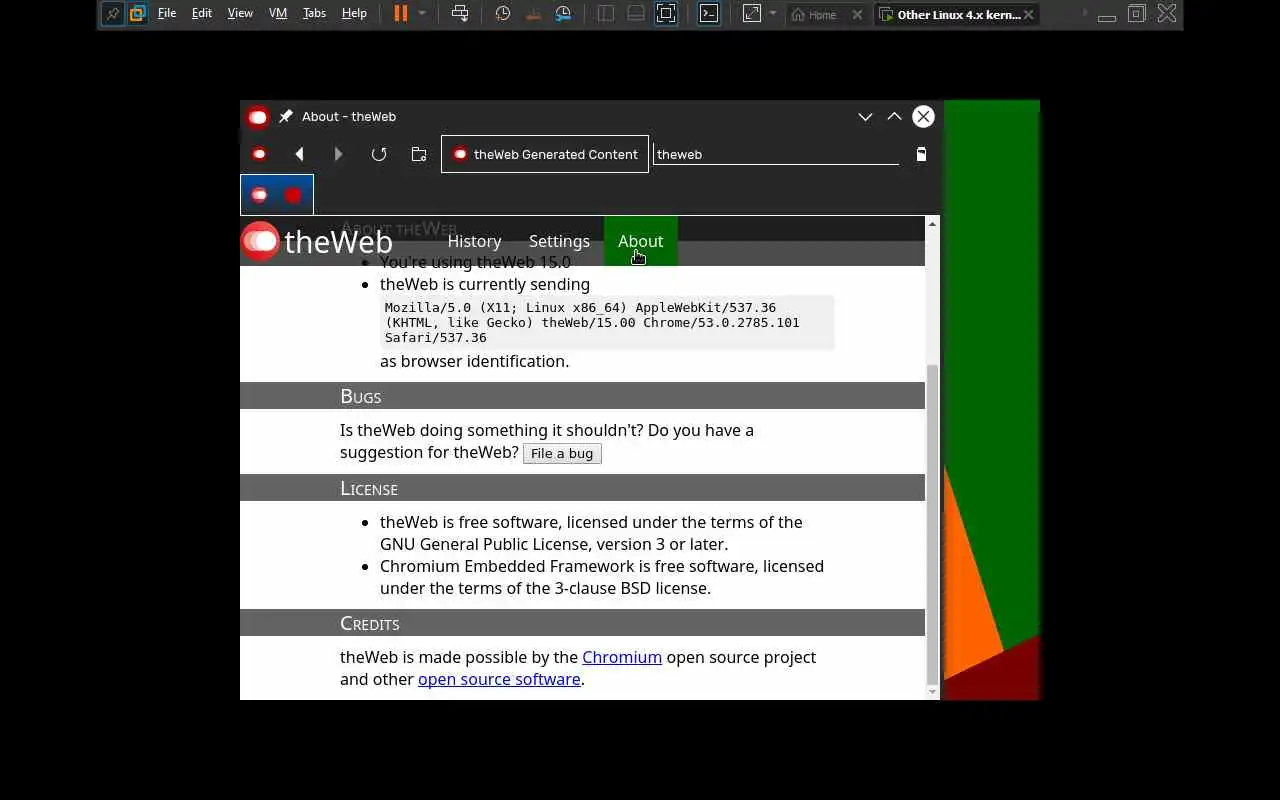The image size is (1280, 800).
Task: Open the open source software link
Action: coord(499,679)
